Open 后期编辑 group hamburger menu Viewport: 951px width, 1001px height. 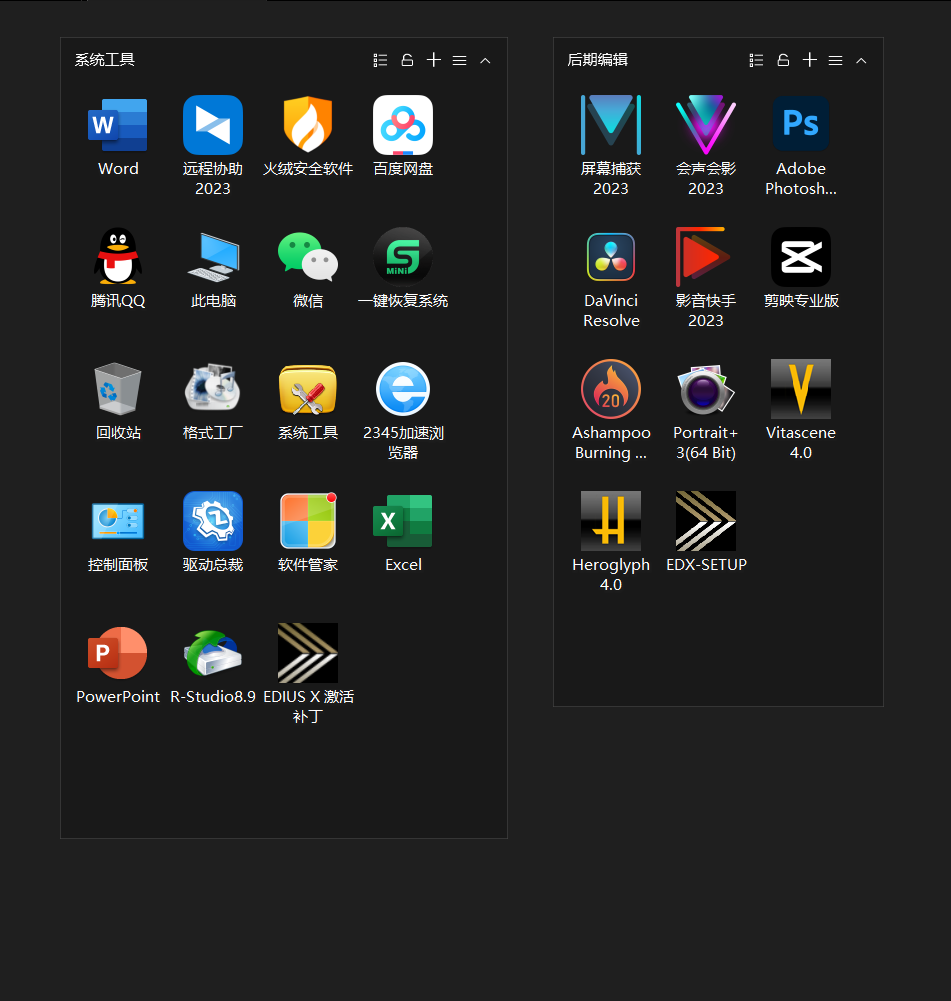[835, 61]
